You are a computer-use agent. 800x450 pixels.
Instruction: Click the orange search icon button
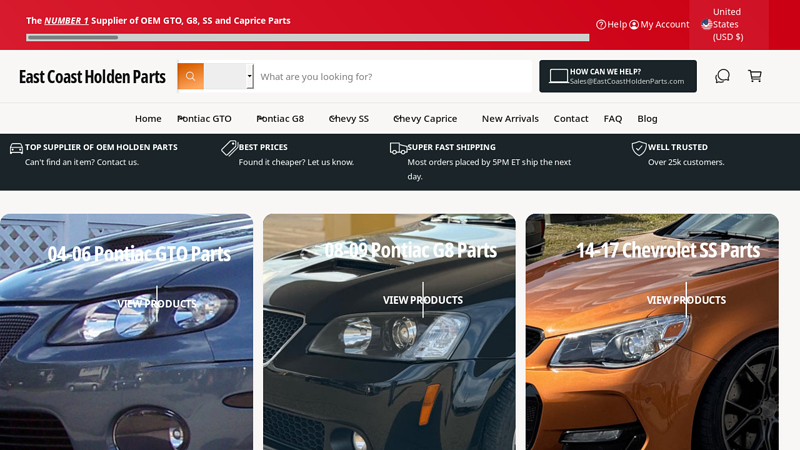coord(190,76)
